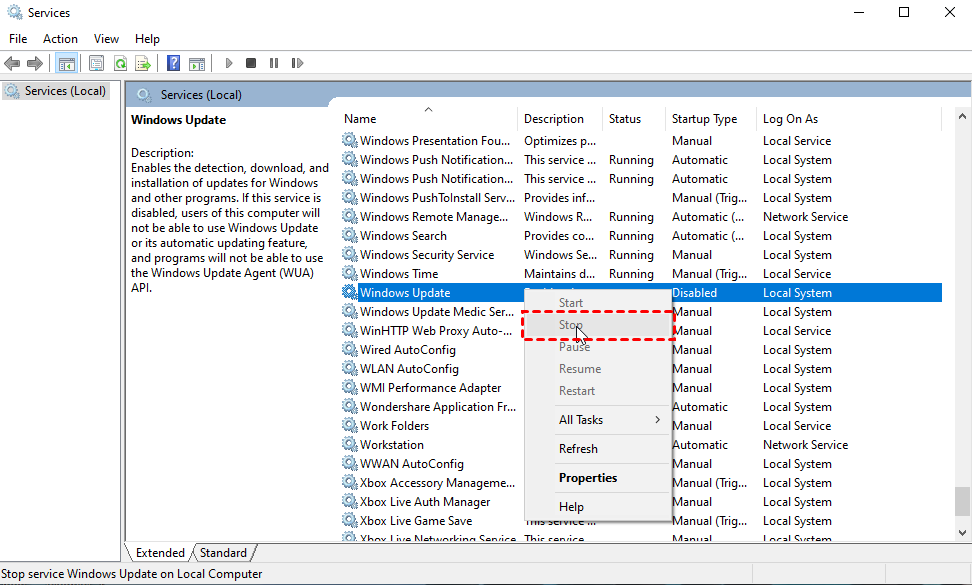Open the Properties toolbar icon
This screenshot has width=972, height=585.
click(x=96, y=63)
